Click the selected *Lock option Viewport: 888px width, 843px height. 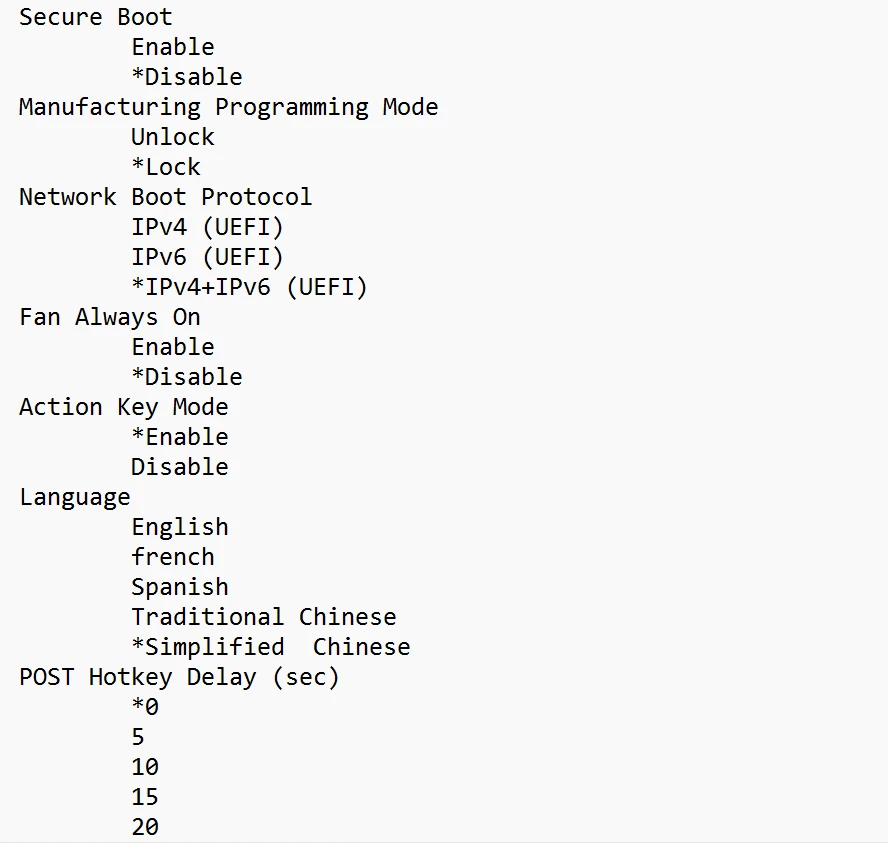pyautogui.click(x=166, y=167)
